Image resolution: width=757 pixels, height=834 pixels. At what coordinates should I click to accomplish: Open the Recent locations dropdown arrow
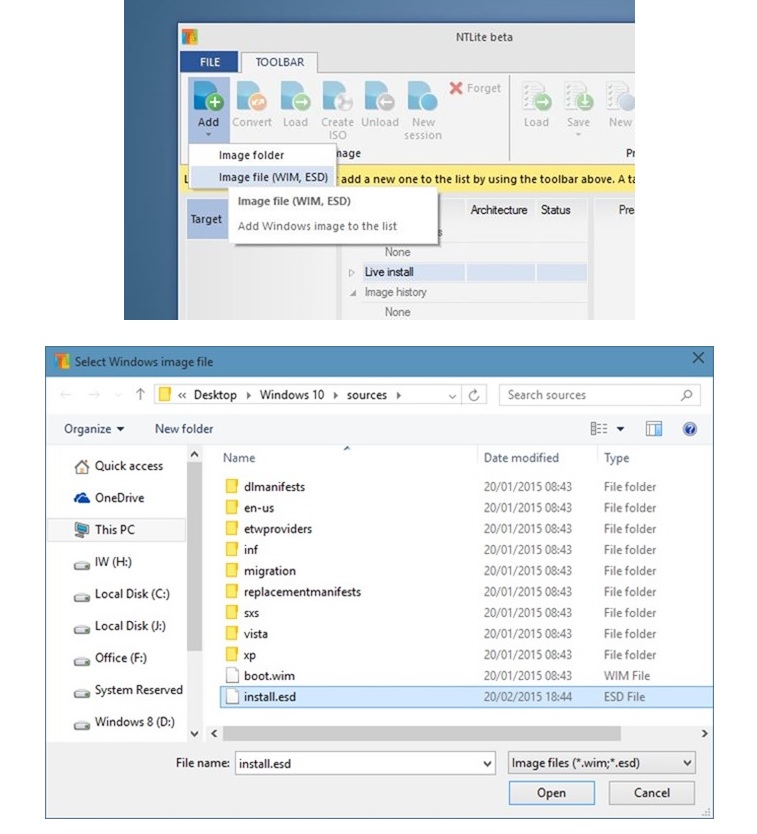118,395
